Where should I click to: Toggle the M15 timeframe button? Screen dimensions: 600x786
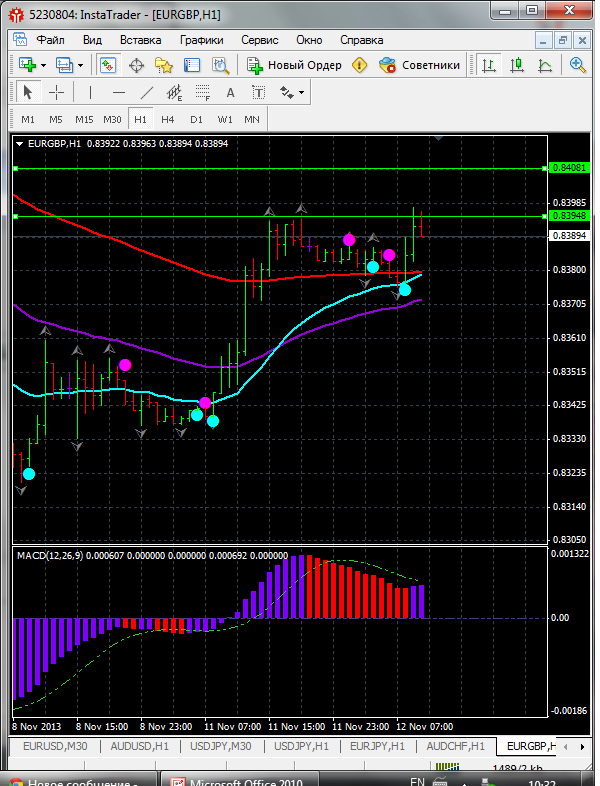tap(84, 119)
